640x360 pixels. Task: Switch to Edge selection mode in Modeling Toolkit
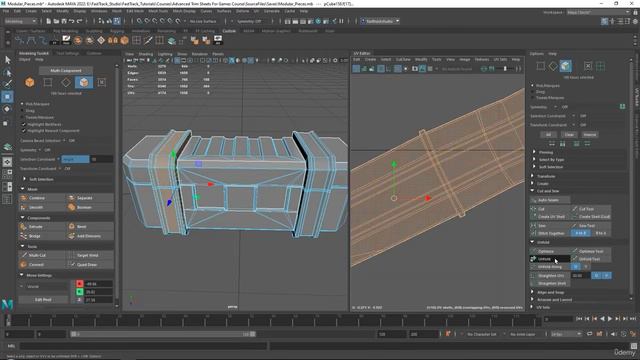66,82
